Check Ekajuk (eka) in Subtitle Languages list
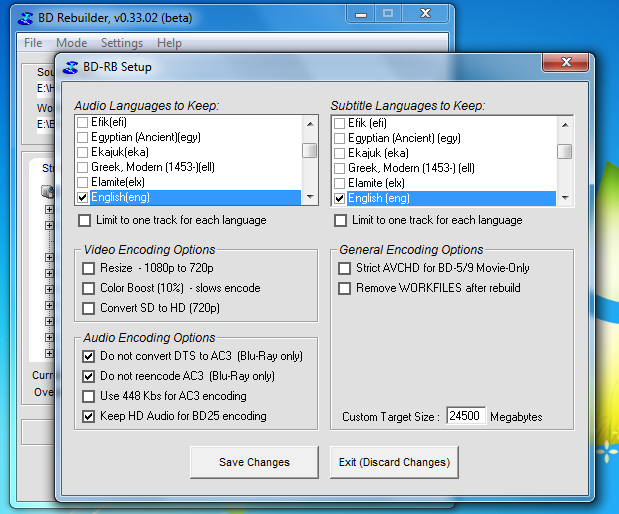 (x=340, y=153)
